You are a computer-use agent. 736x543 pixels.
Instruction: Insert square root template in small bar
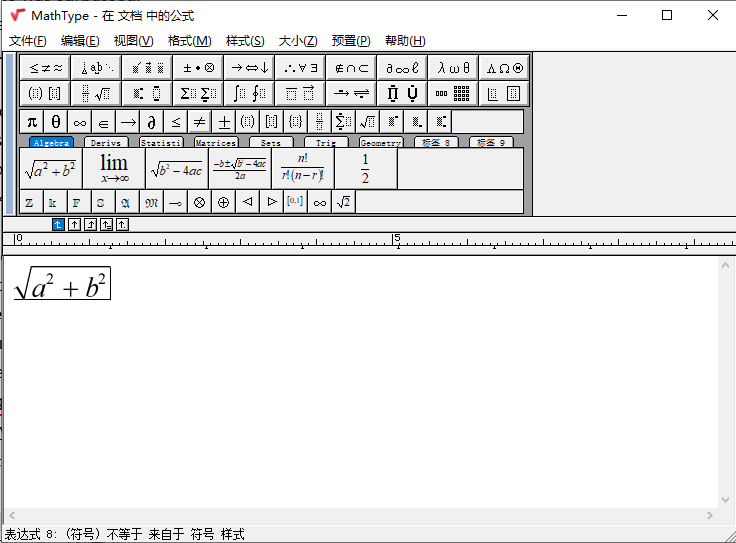click(368, 122)
